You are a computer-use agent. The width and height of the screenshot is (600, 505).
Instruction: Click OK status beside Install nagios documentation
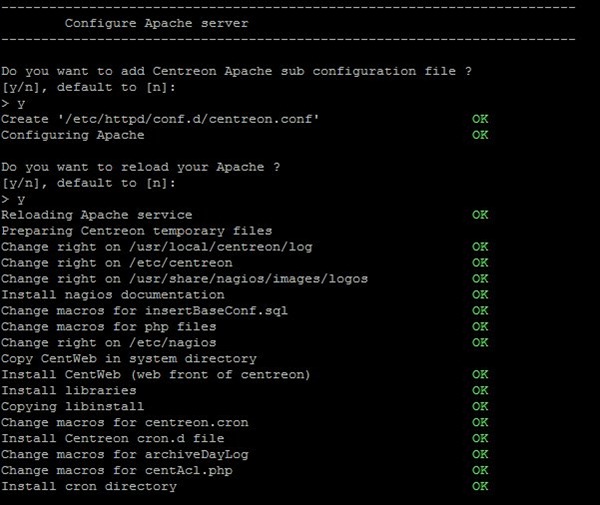pyautogui.click(x=480, y=295)
